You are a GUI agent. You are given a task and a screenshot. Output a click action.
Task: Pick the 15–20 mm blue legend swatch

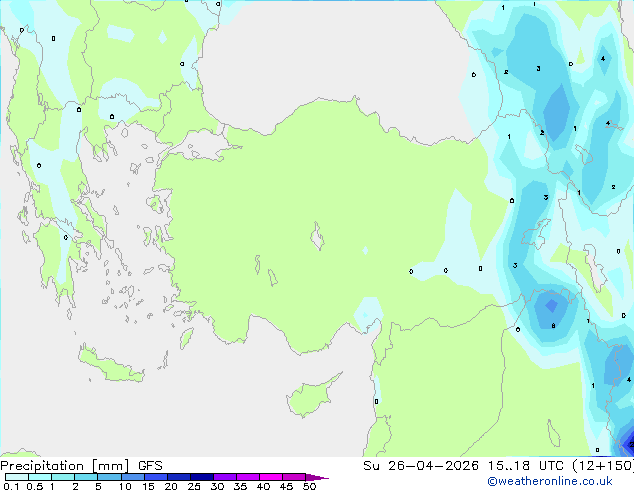156,477
